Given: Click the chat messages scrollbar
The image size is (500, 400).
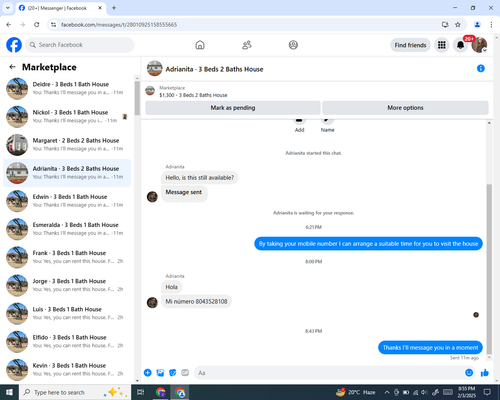Looking at the screenshot, I should click(489, 268).
